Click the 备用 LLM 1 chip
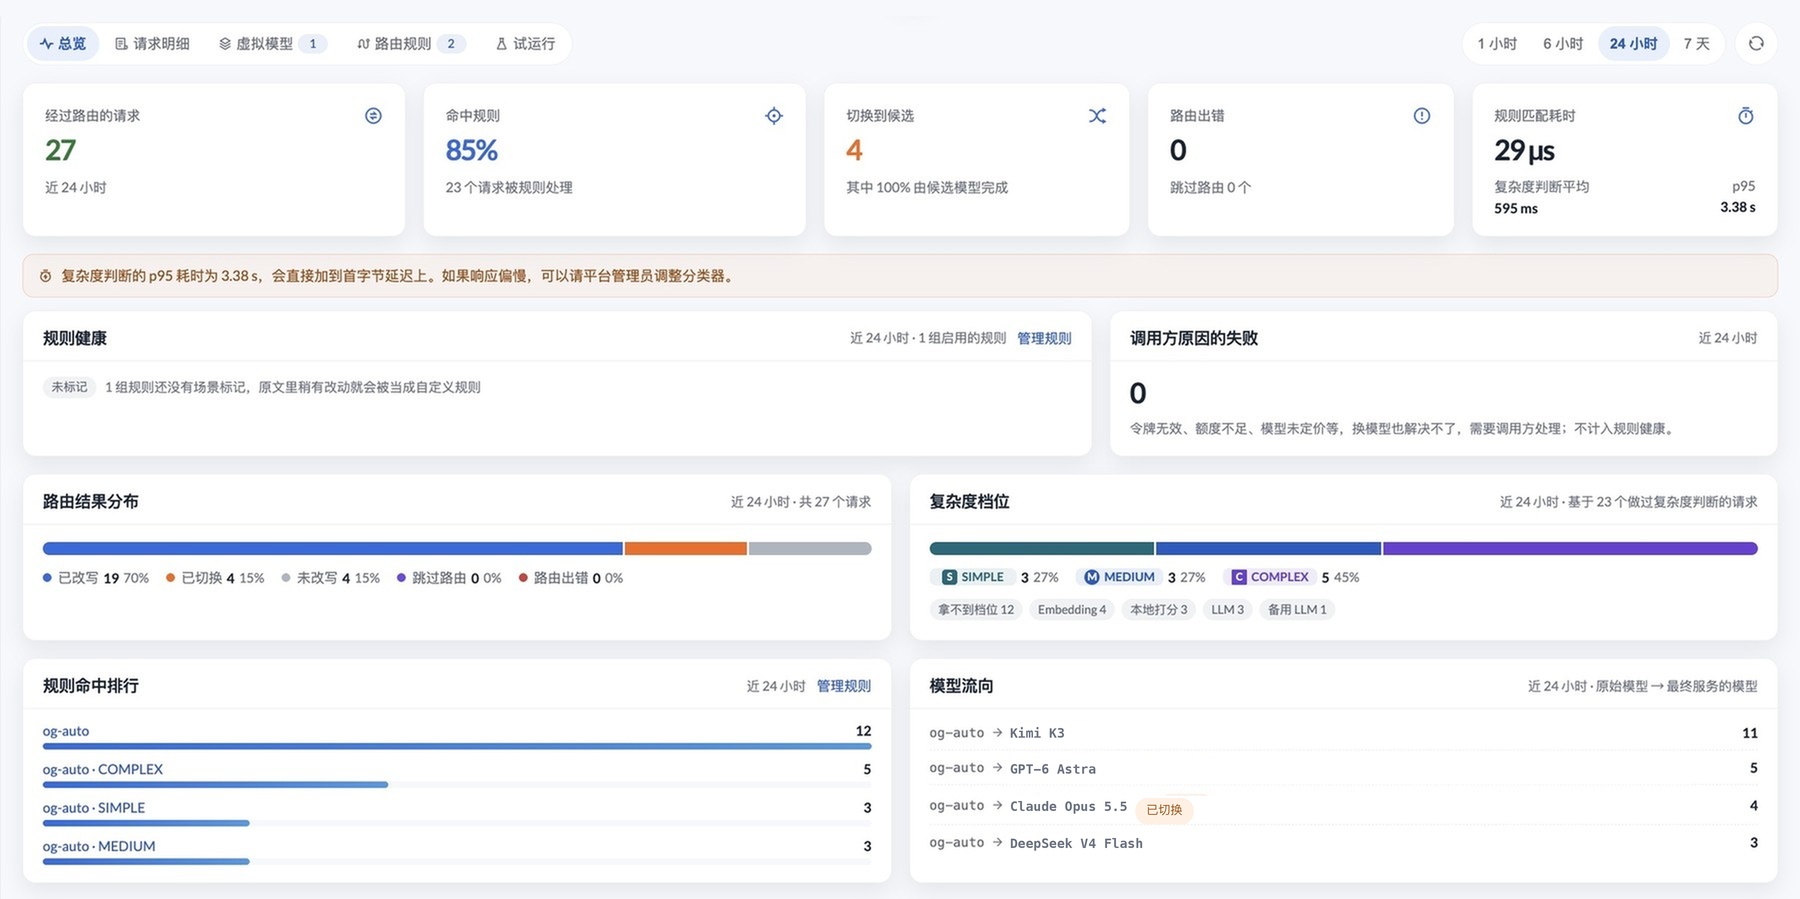This screenshot has width=1800, height=899. click(x=1297, y=609)
